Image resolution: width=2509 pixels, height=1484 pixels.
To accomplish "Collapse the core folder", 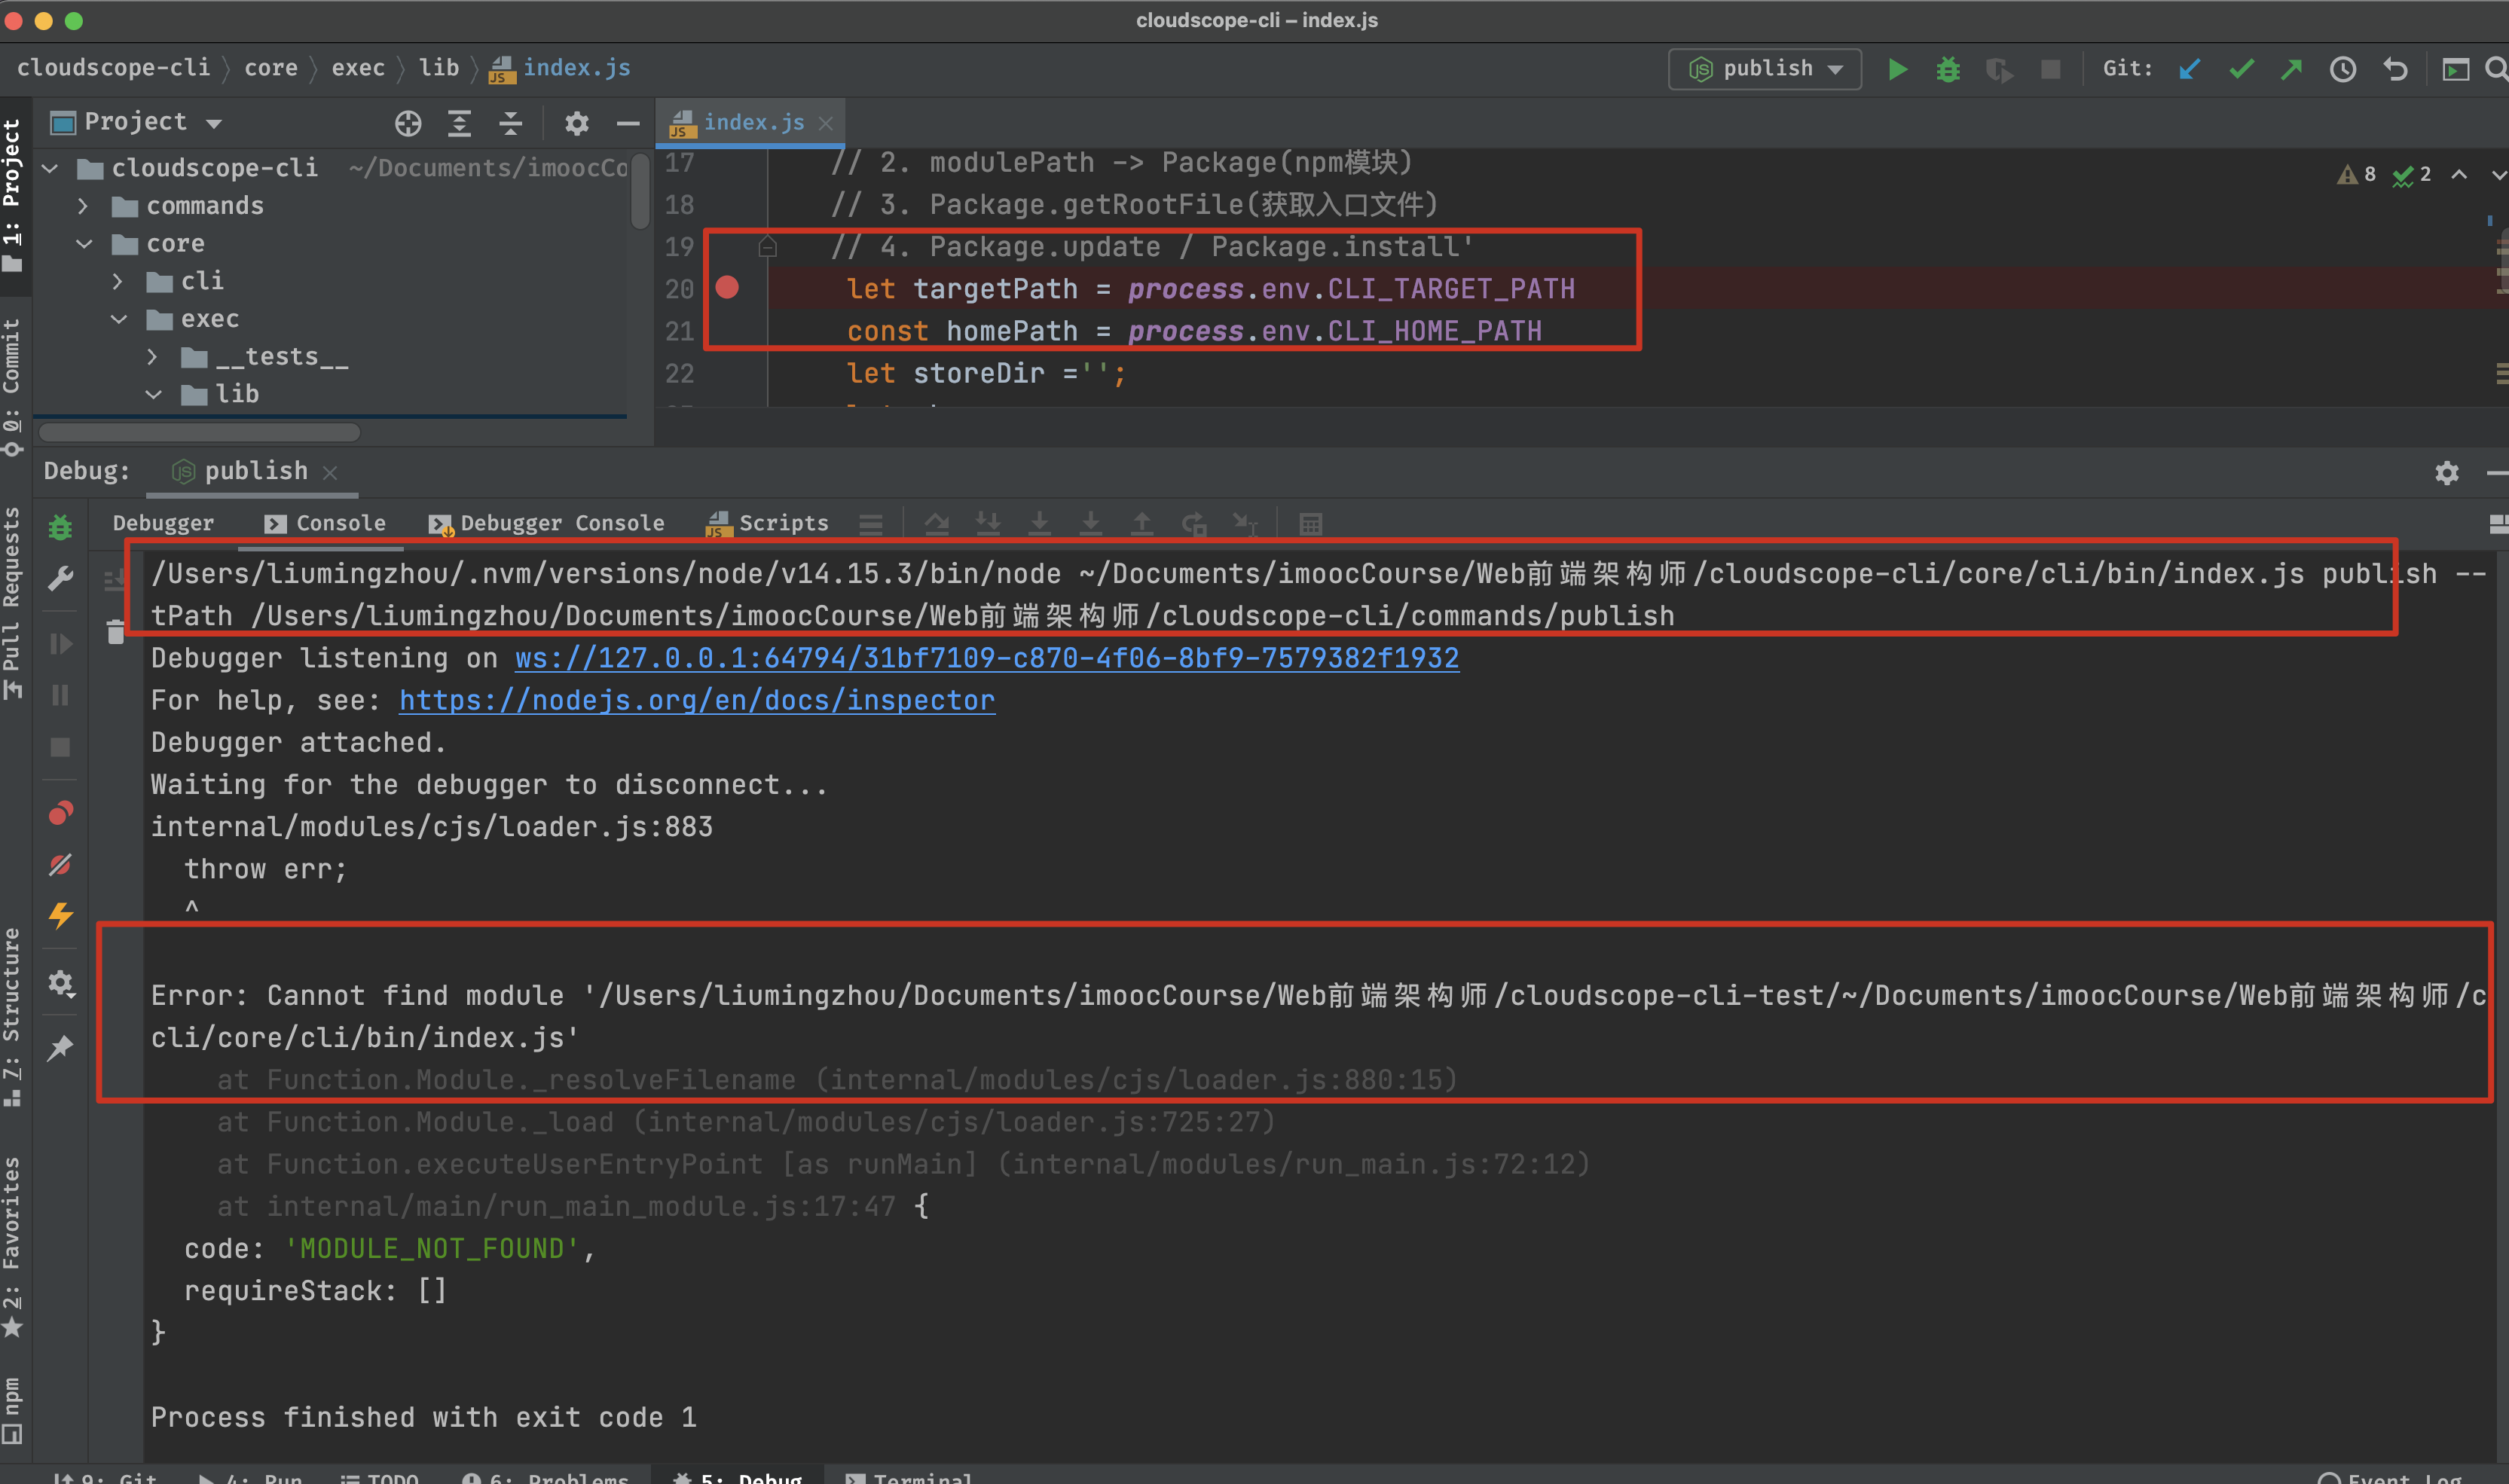I will (x=84, y=244).
